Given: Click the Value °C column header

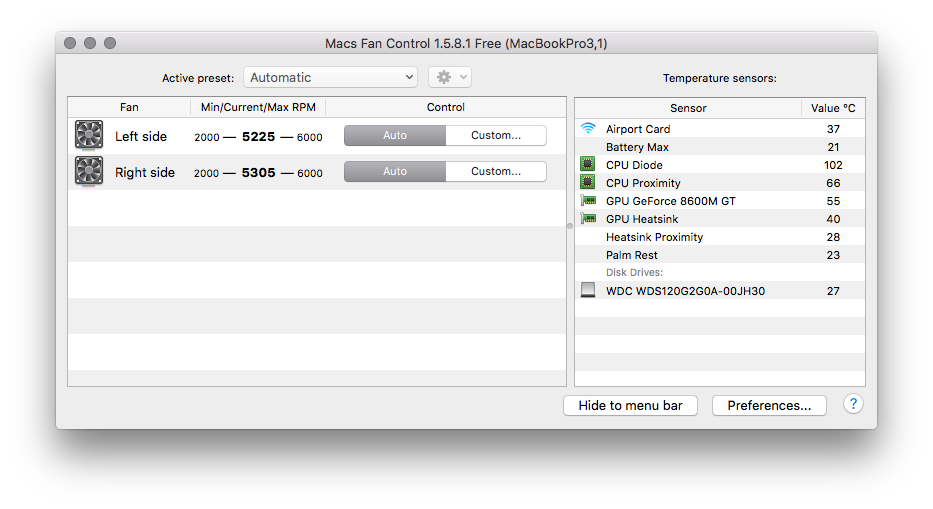Looking at the screenshot, I should [833, 108].
